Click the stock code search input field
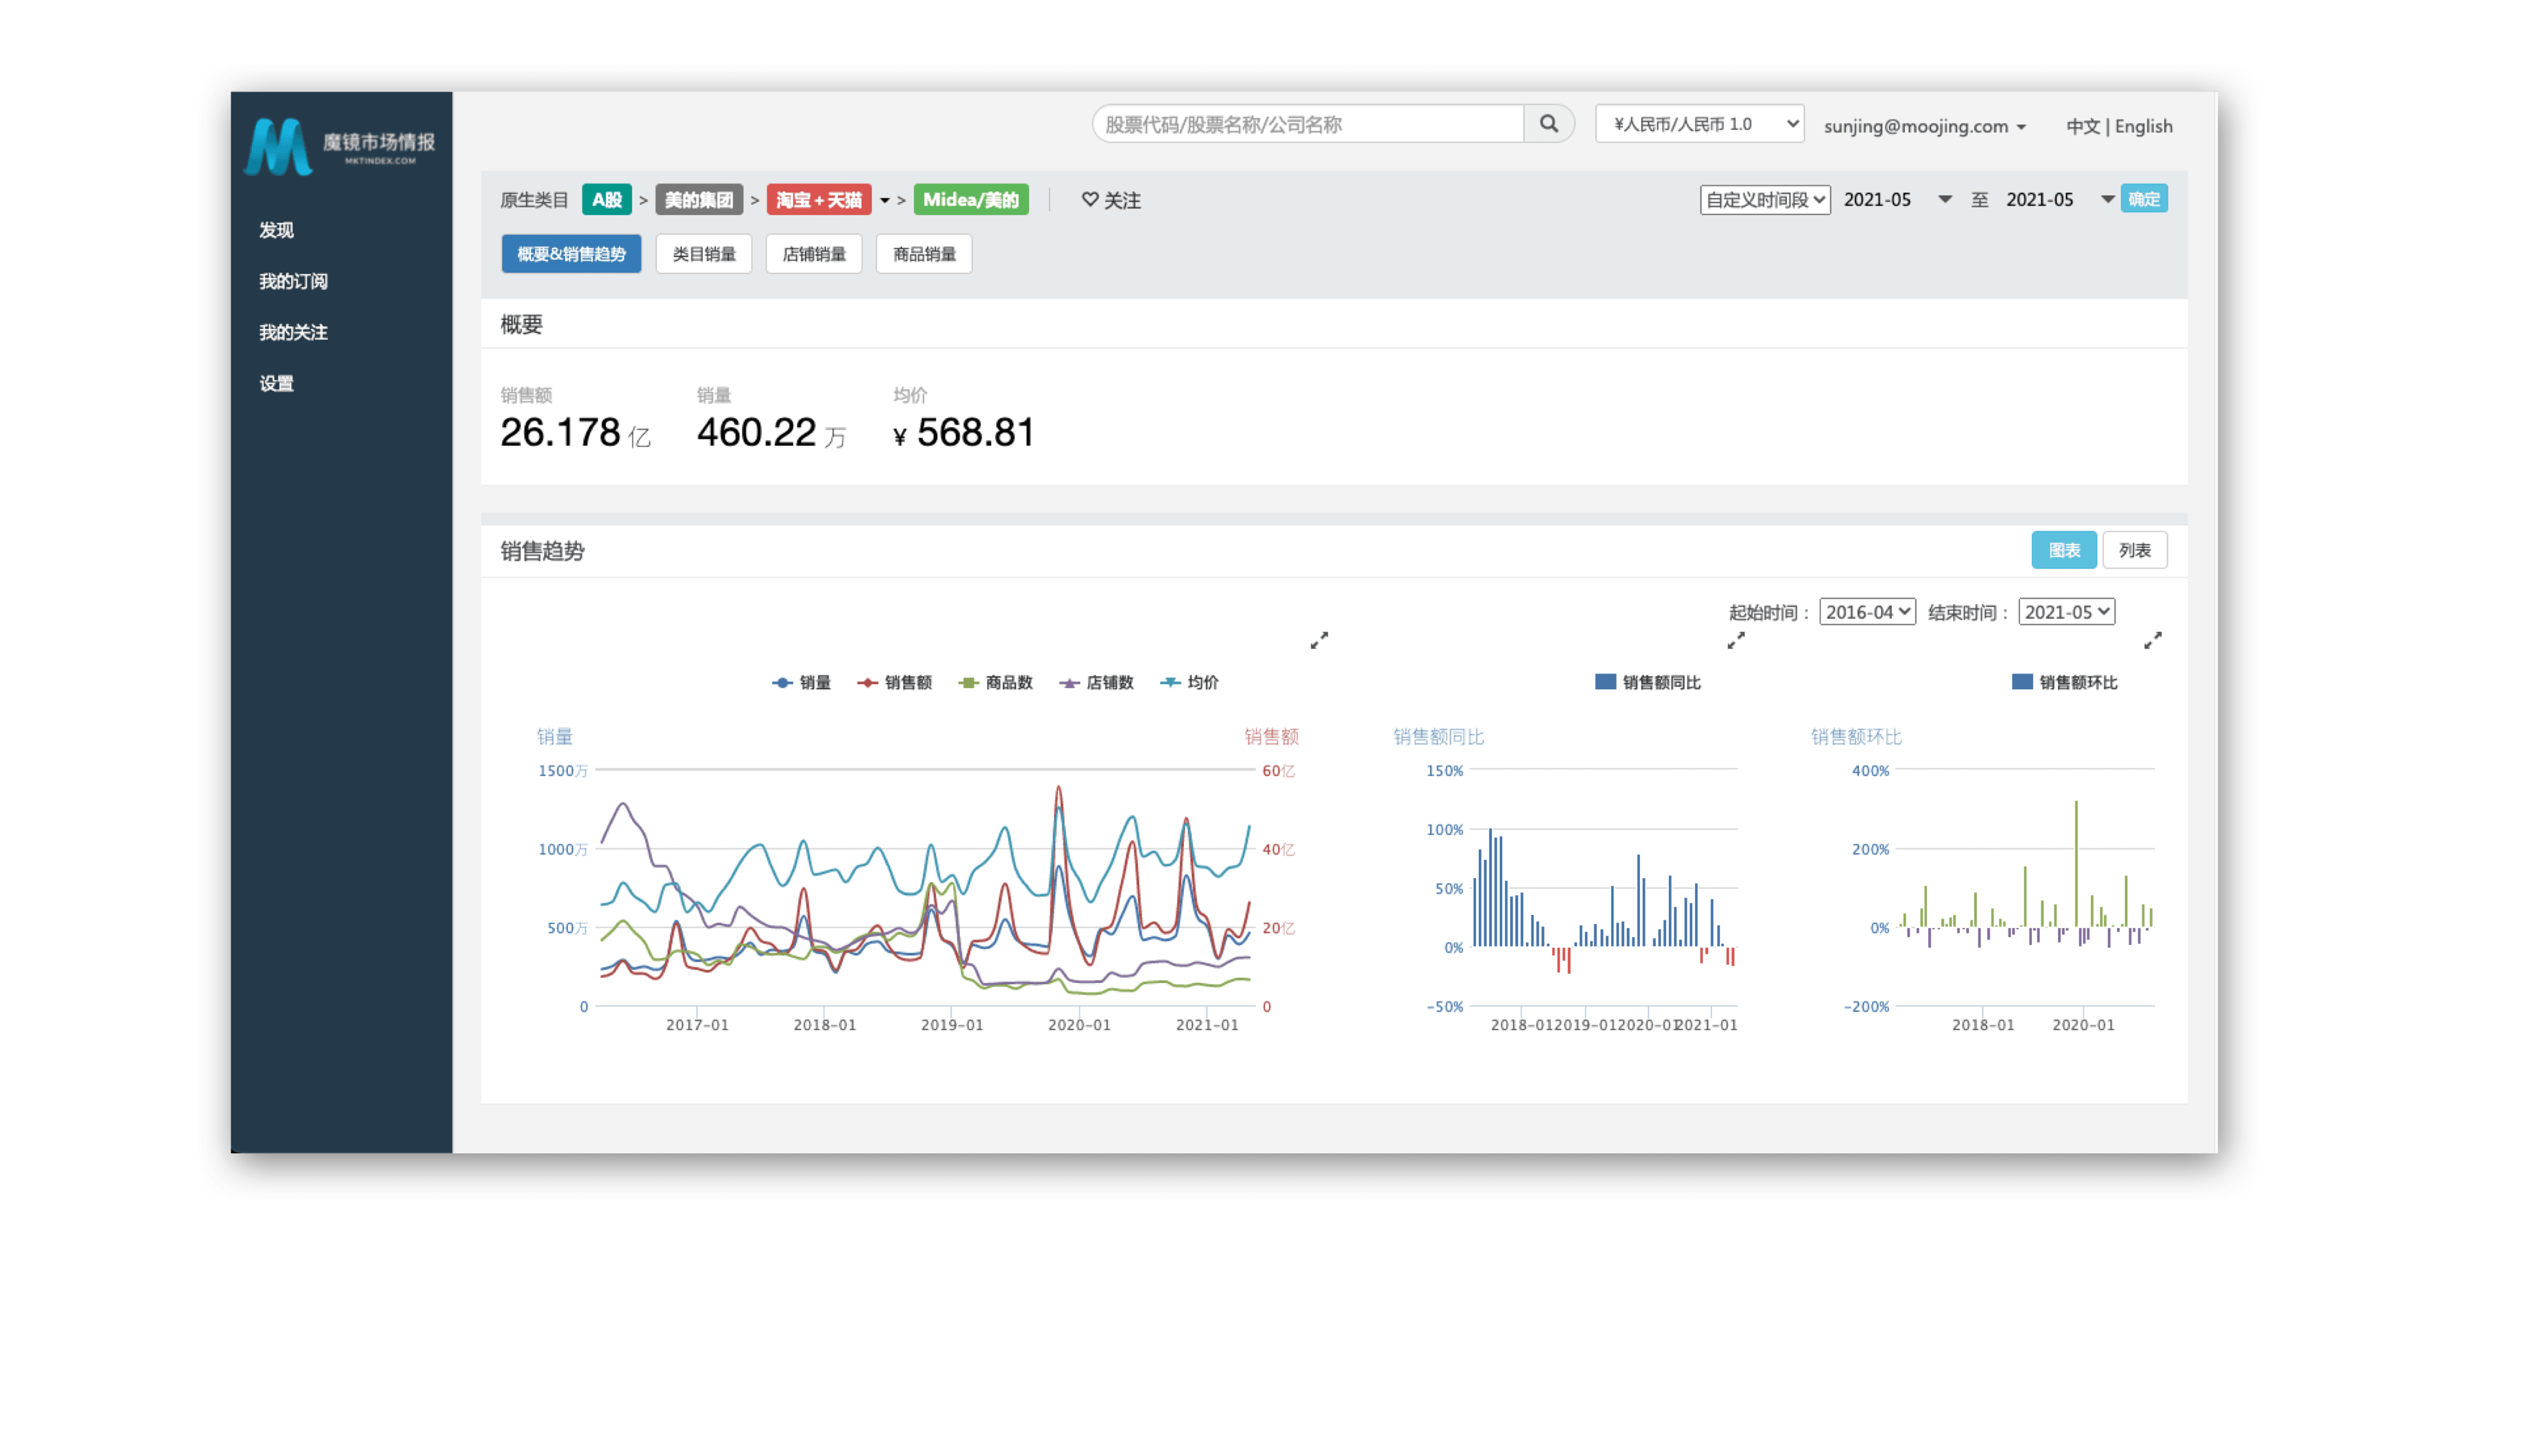Image resolution: width=2524 pixels, height=1456 pixels. pos(1307,124)
